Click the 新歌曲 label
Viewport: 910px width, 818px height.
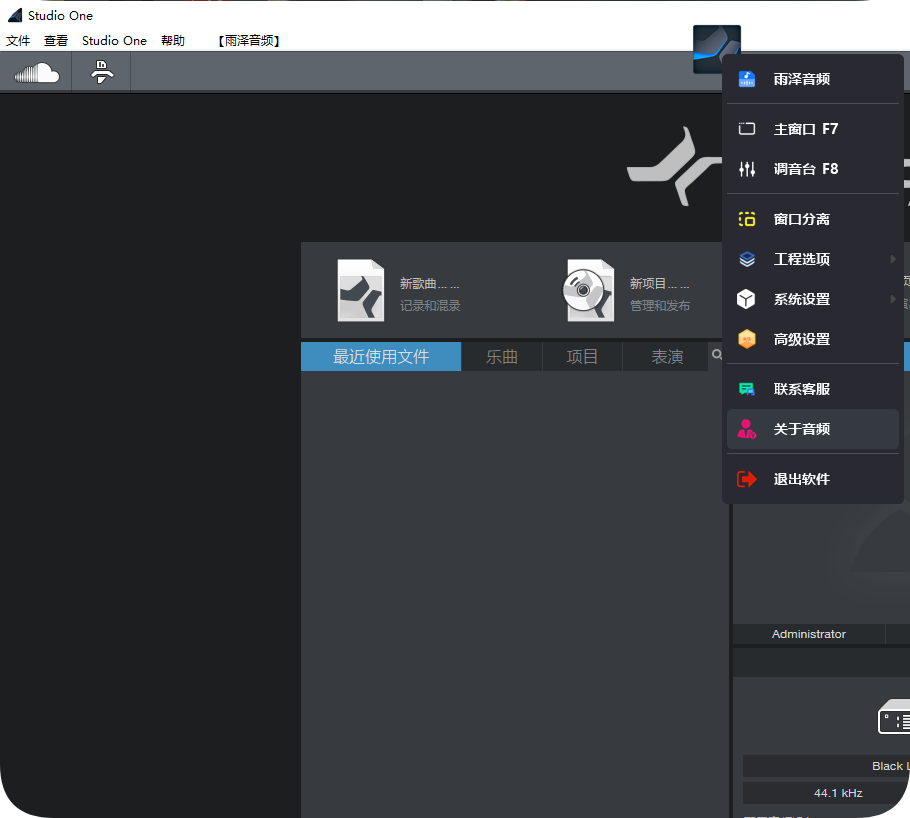pyautogui.click(x=429, y=284)
